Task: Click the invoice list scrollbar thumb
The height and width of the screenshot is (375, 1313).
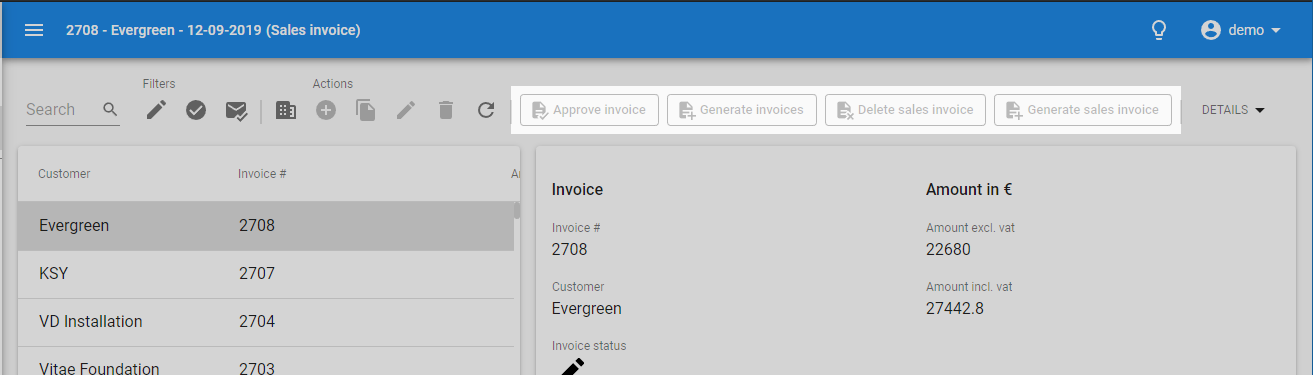Action: (517, 210)
